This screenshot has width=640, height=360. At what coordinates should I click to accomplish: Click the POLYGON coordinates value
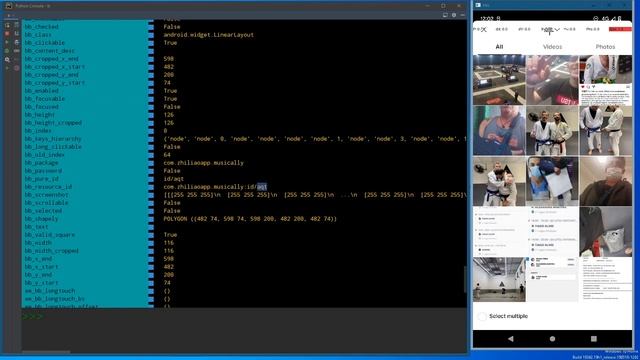[250, 219]
